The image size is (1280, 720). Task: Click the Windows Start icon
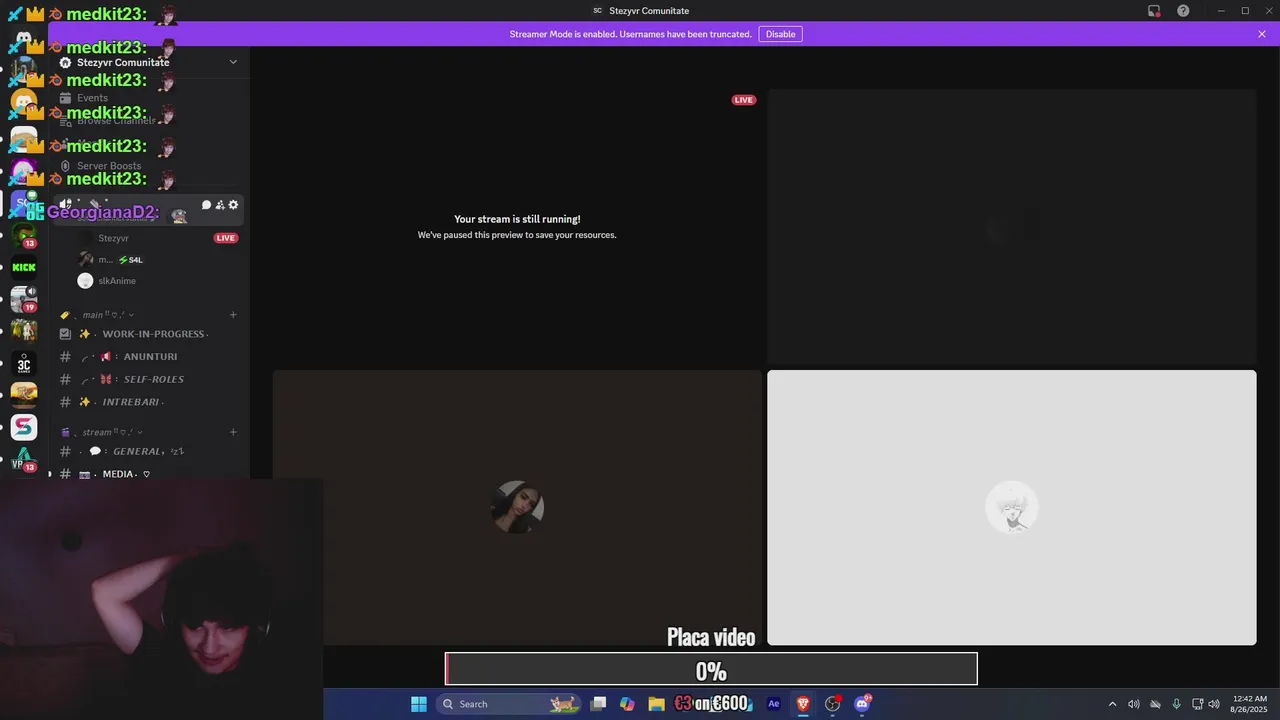pyautogui.click(x=419, y=704)
